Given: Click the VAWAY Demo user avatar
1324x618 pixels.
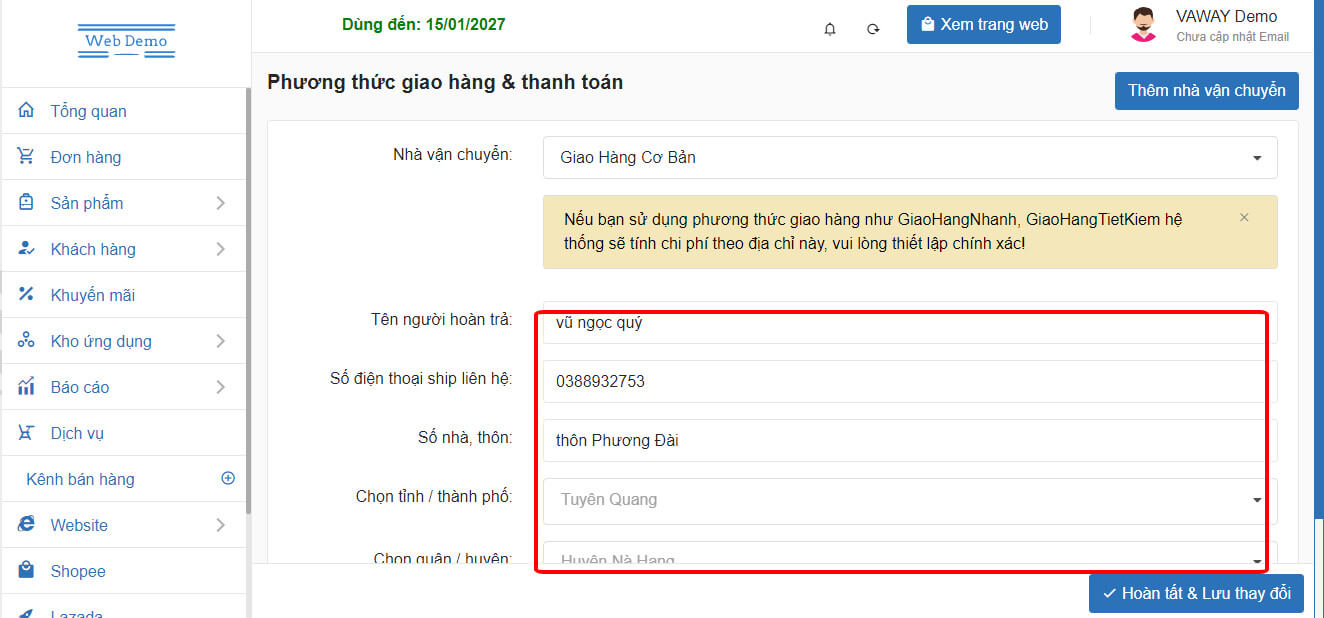Looking at the screenshot, I should pyautogui.click(x=1143, y=25).
